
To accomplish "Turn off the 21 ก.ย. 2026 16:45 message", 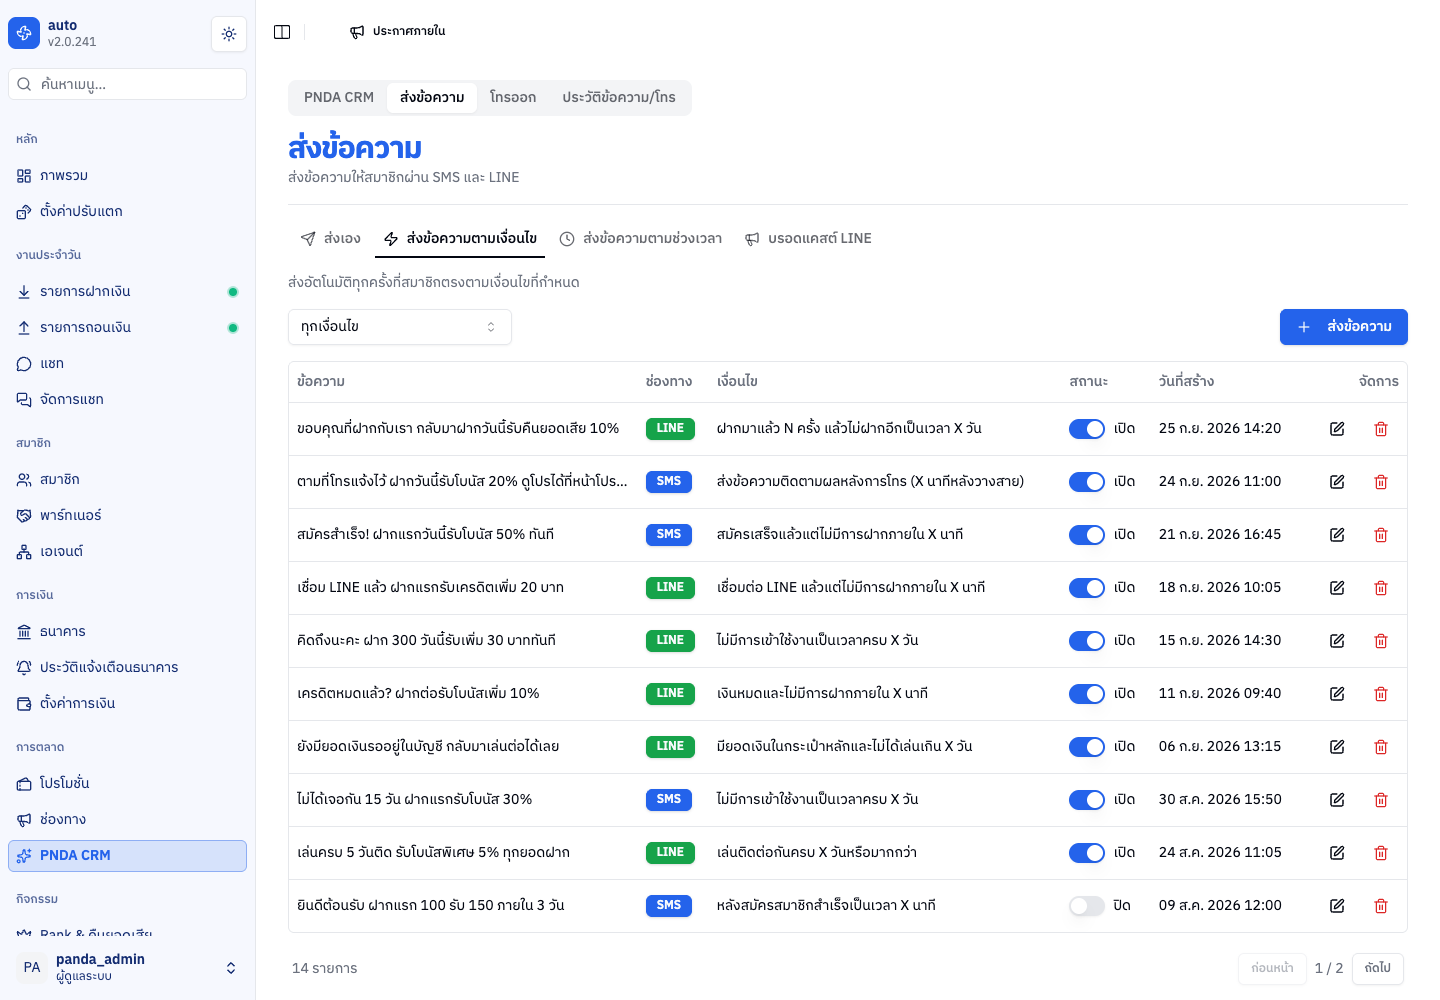I will (1087, 535).
